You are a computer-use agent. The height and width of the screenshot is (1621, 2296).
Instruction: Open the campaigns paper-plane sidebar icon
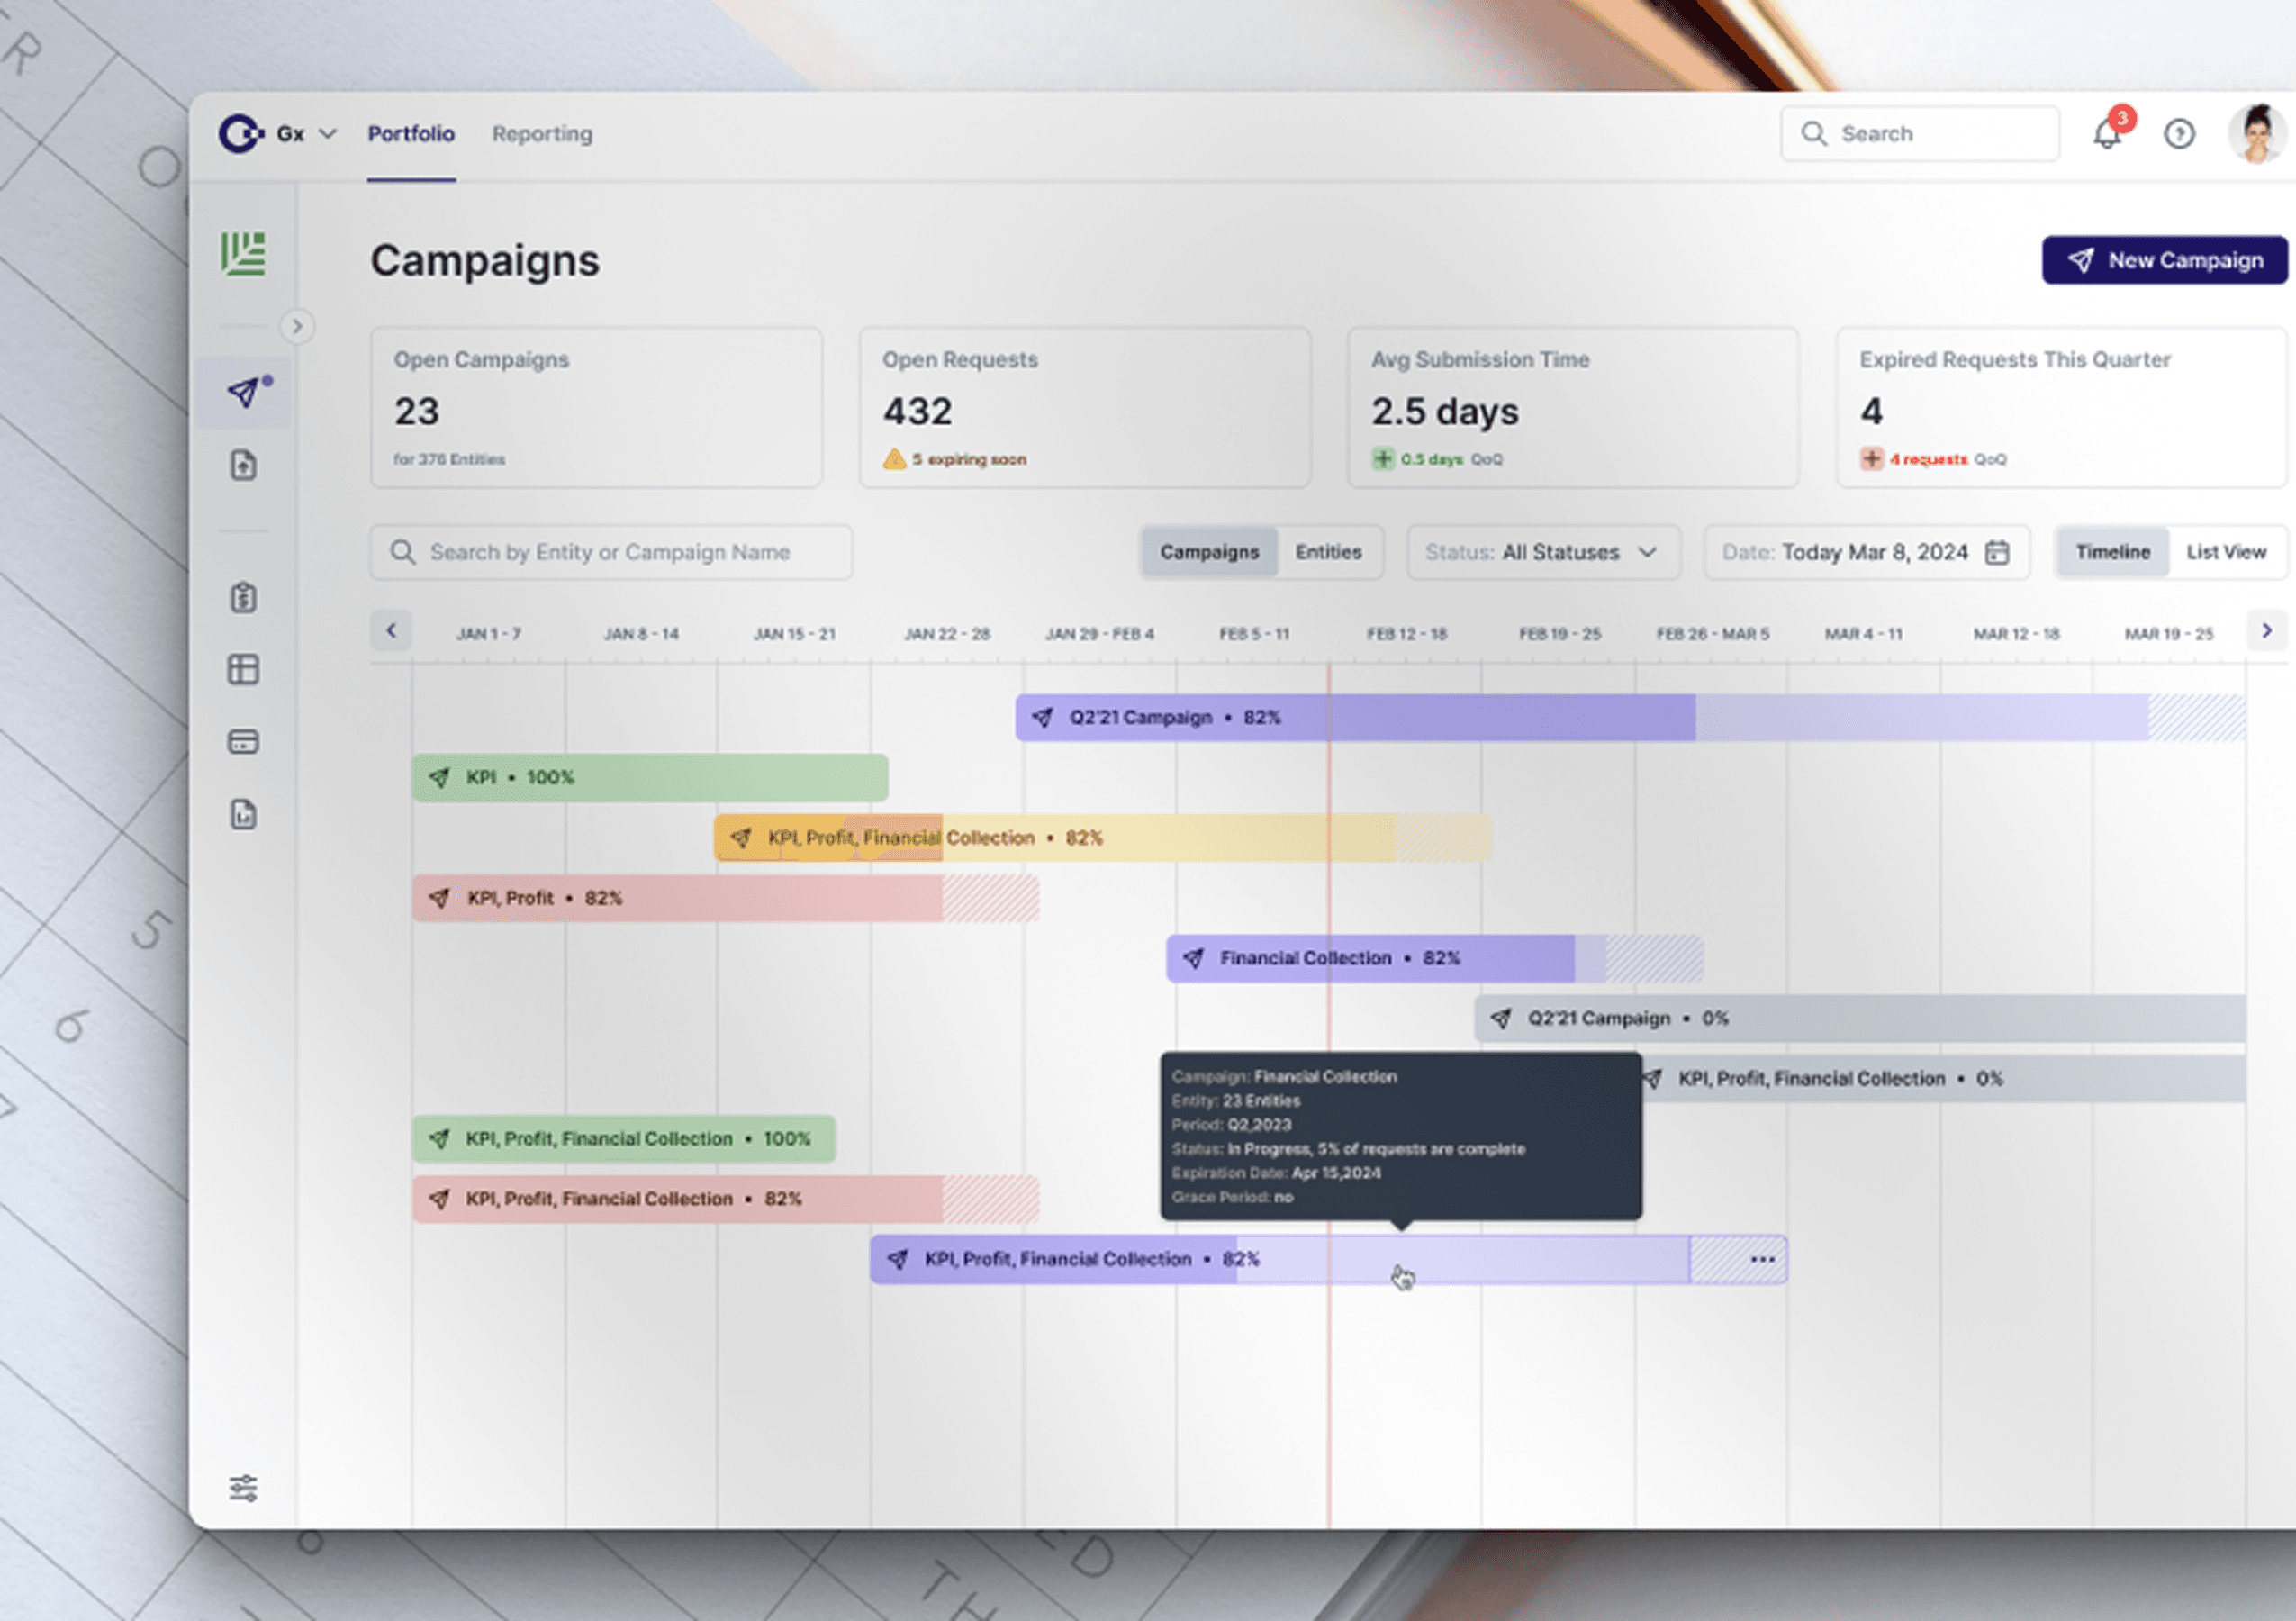(x=244, y=392)
